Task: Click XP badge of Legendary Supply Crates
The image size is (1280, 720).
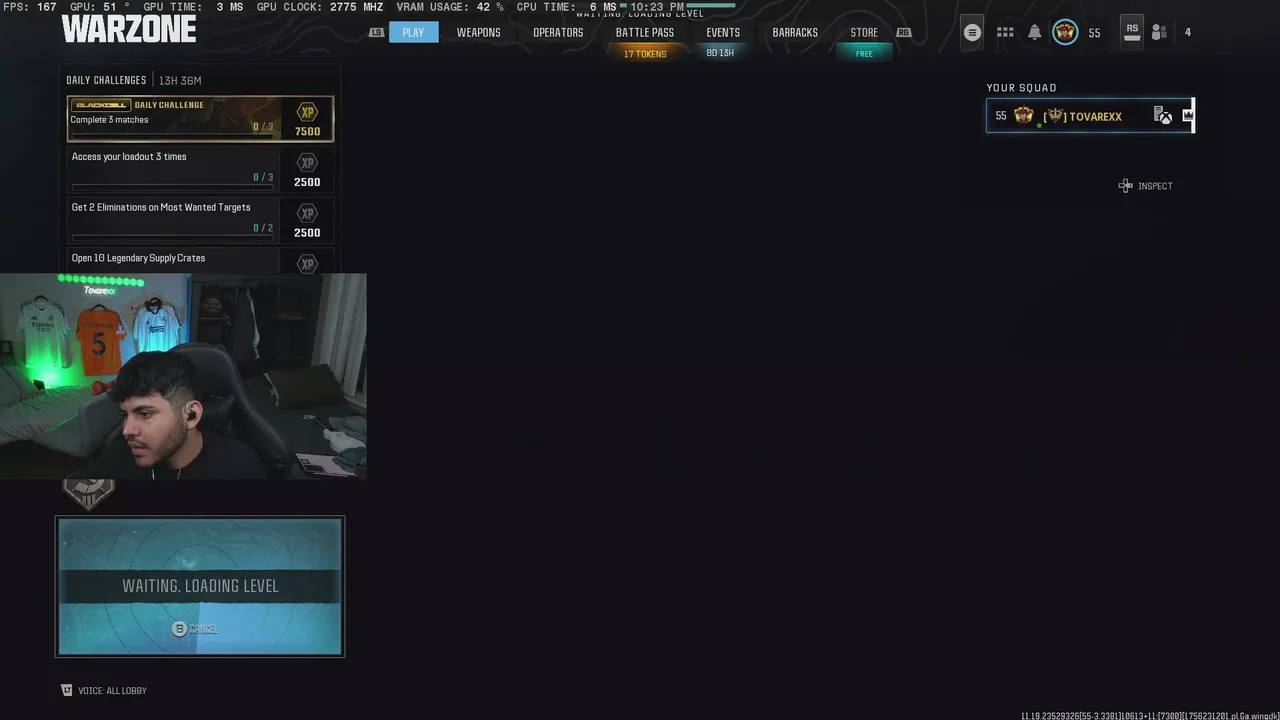Action: [x=307, y=264]
